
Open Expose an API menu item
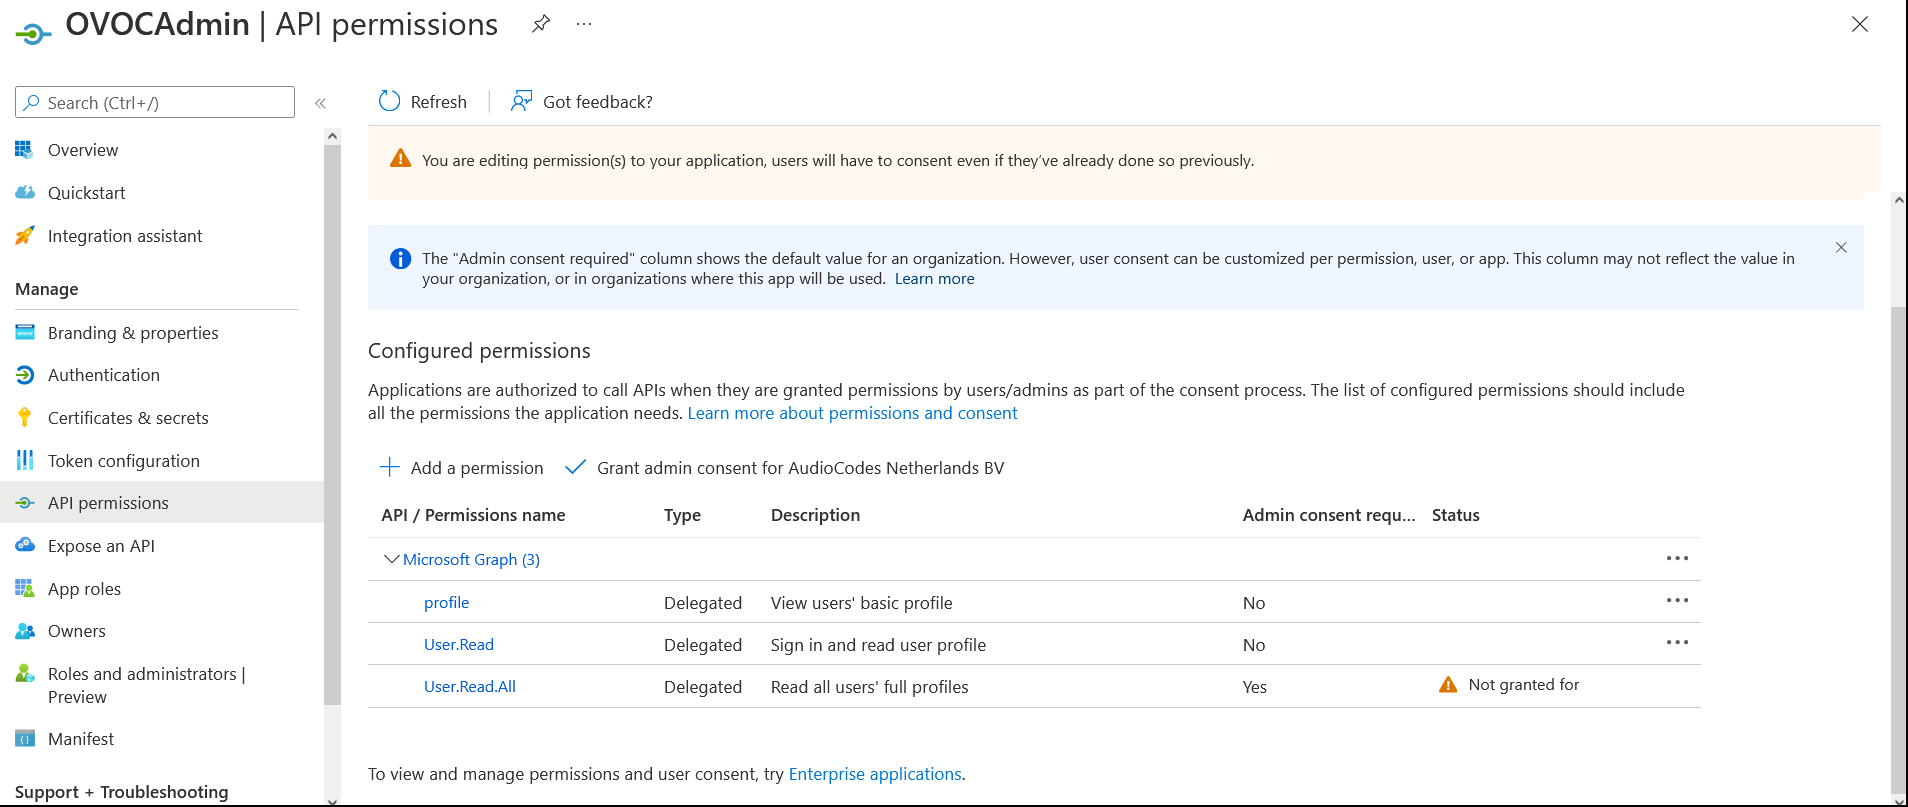click(101, 546)
